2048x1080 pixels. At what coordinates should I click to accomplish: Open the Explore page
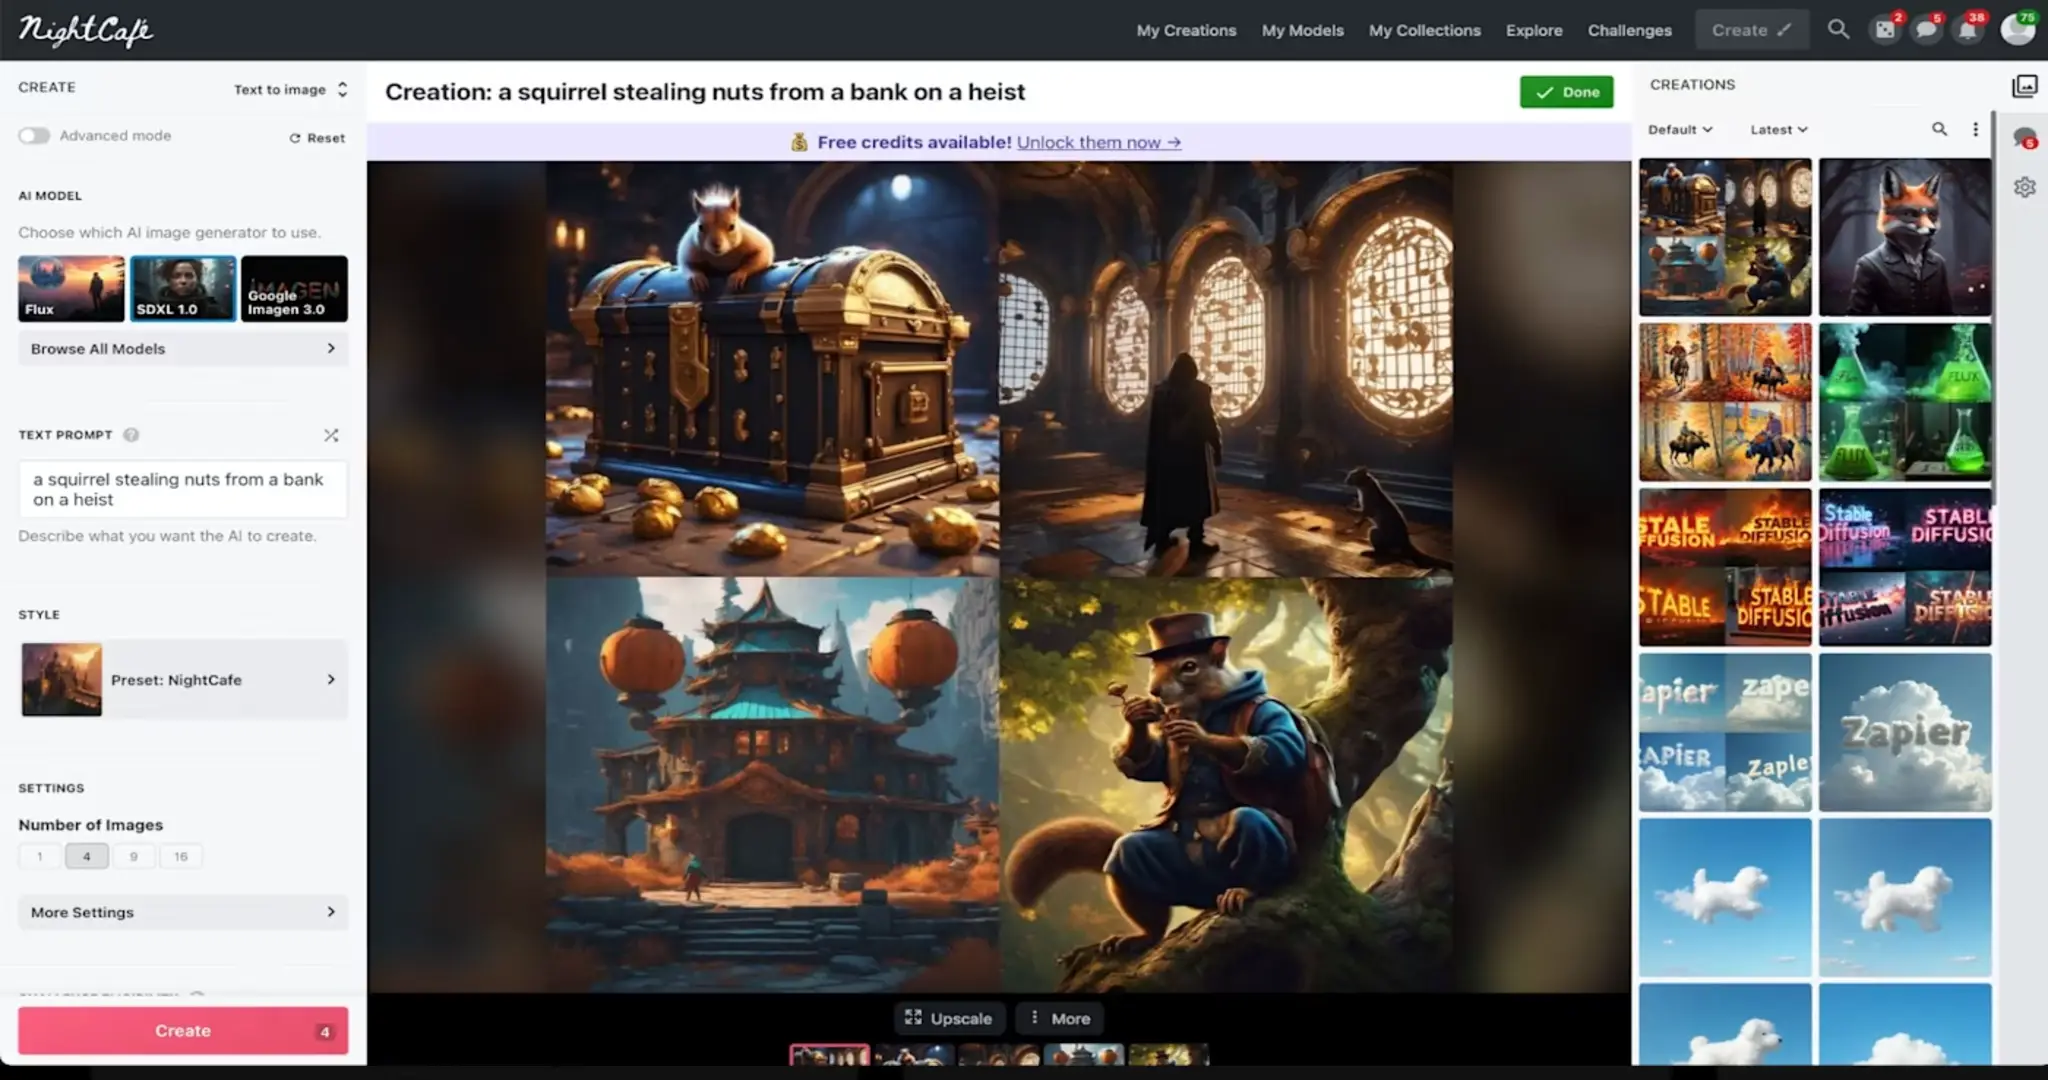pyautogui.click(x=1534, y=30)
